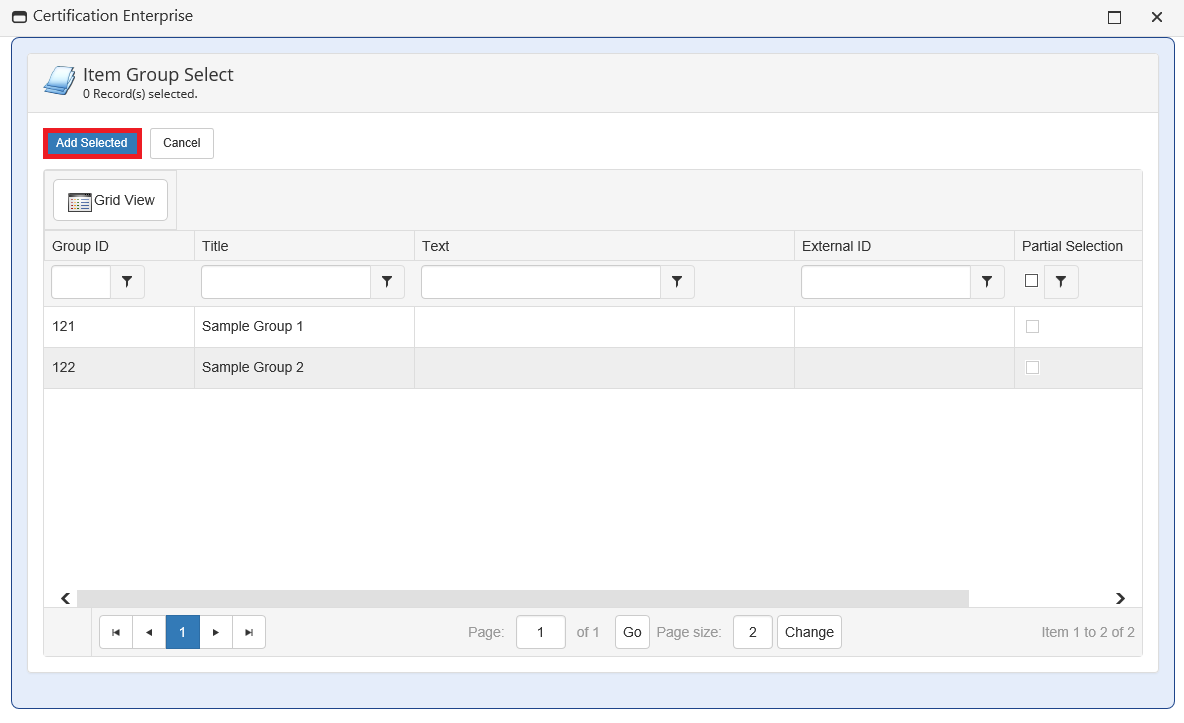This screenshot has width=1184, height=723.
Task: Click the Text column filter funnel
Action: 677,282
